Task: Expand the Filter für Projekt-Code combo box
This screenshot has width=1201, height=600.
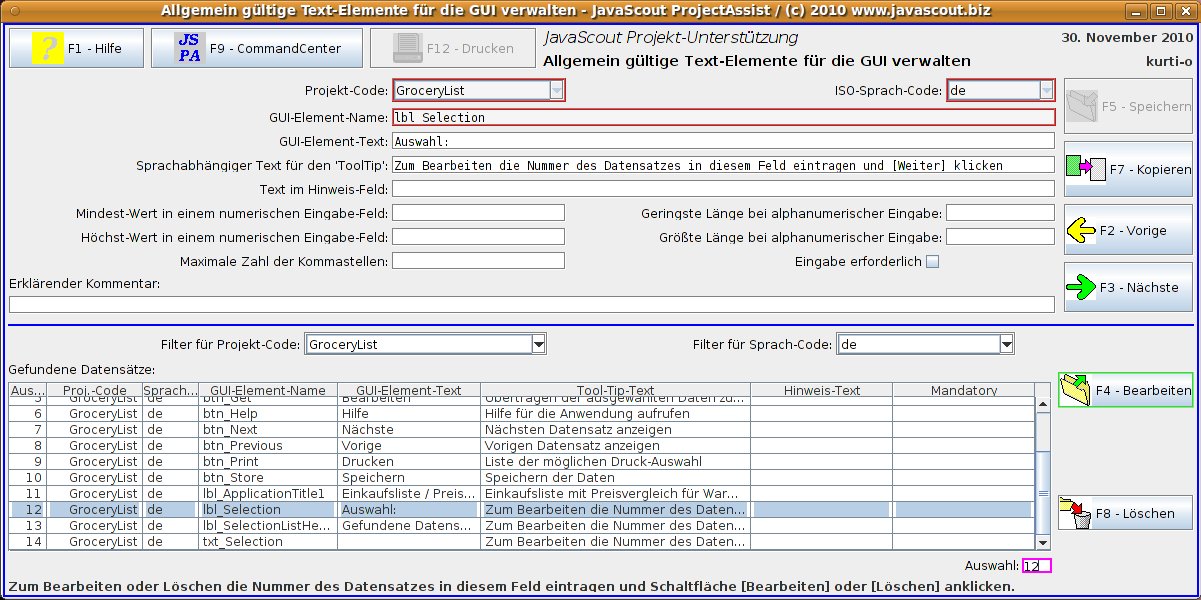Action: [538, 345]
